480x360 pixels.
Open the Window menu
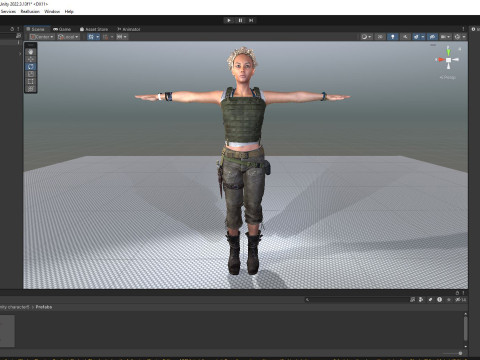[52, 11]
